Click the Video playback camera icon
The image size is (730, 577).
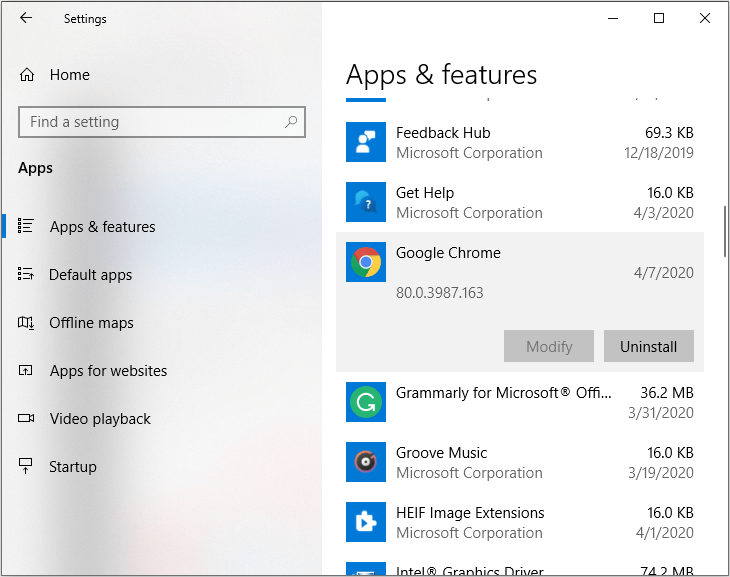point(26,418)
